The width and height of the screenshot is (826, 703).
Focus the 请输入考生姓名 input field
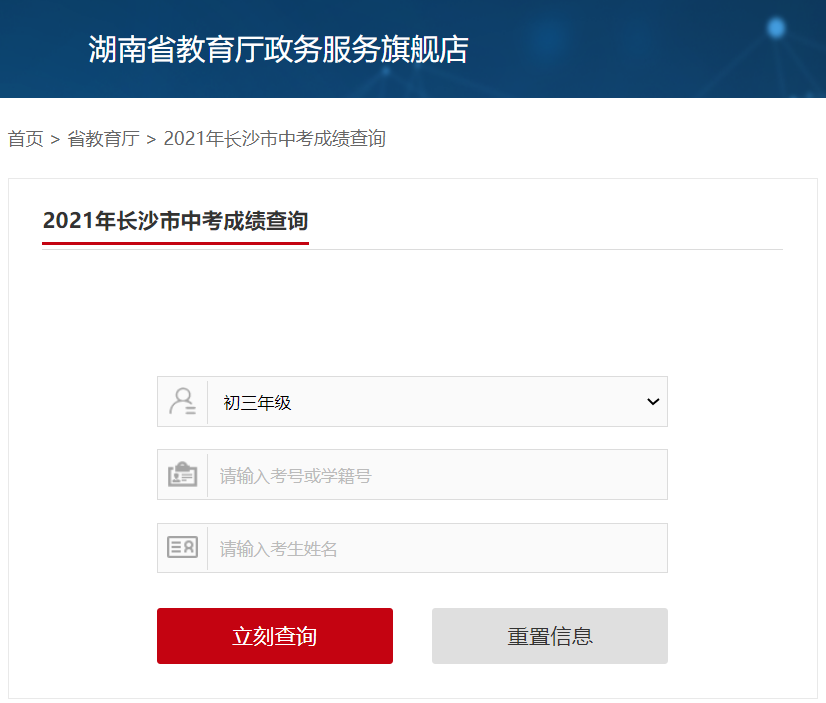tap(437, 548)
